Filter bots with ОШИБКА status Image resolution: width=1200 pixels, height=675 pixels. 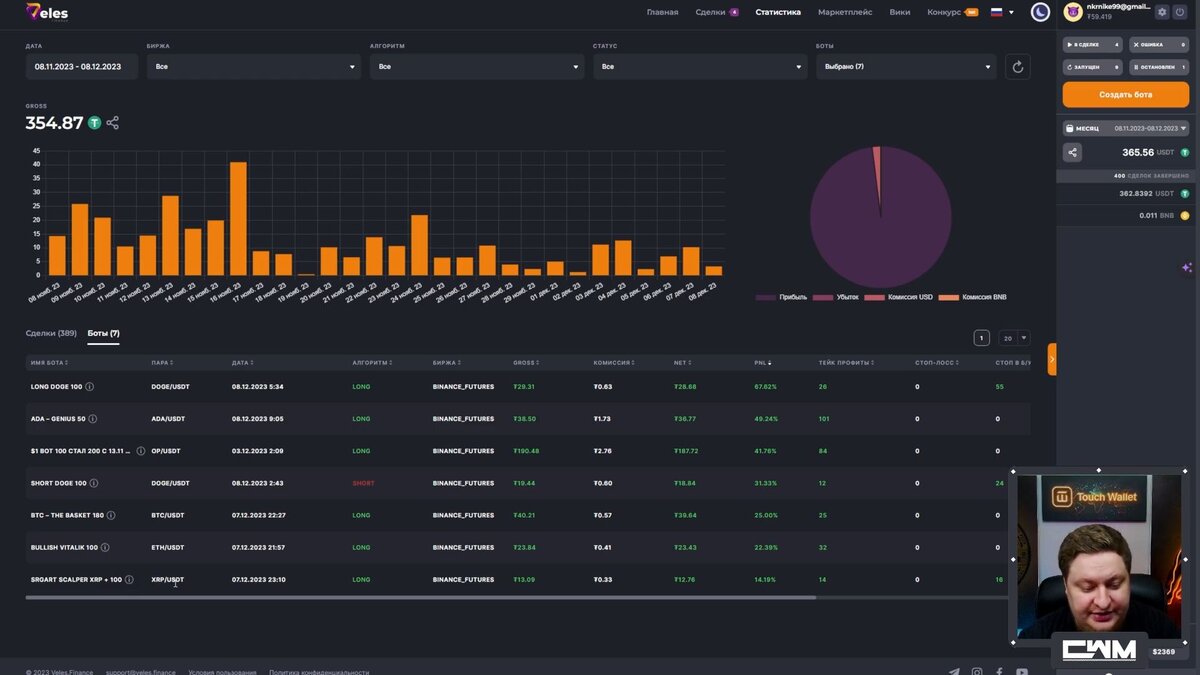point(1159,44)
